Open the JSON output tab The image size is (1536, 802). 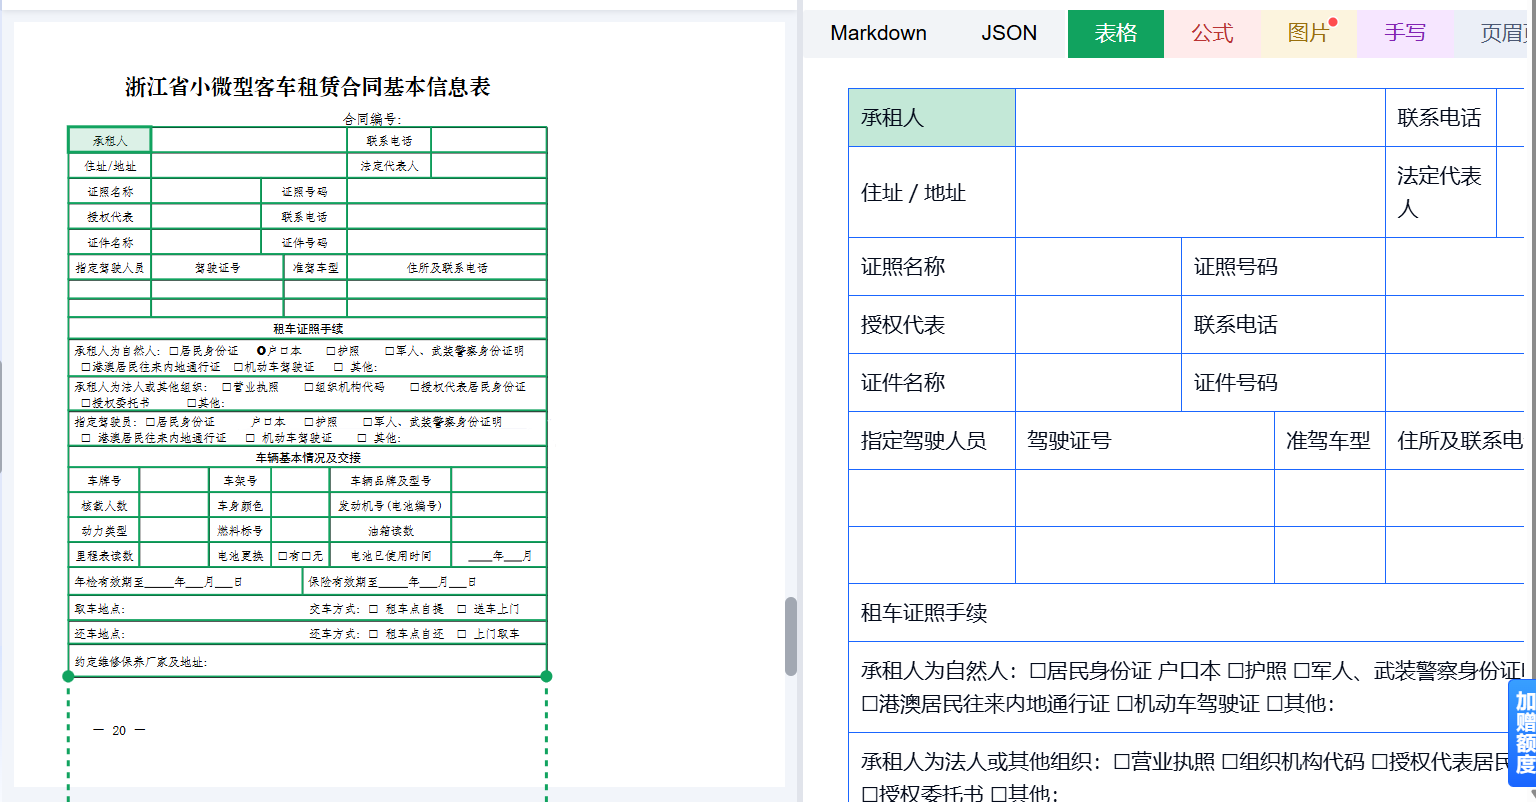pyautogui.click(x=1009, y=33)
